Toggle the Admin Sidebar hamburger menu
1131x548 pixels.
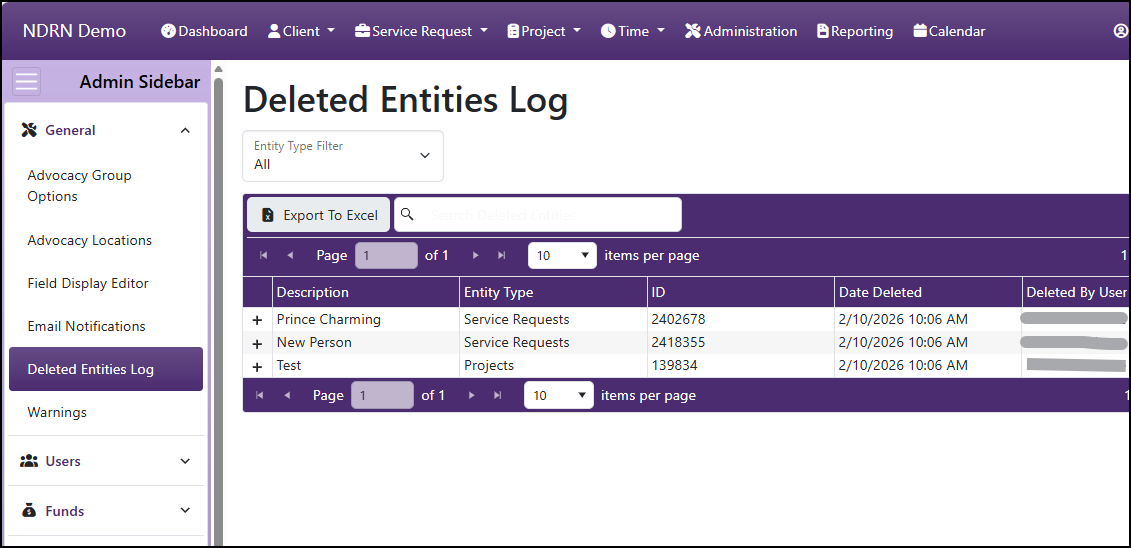27,81
